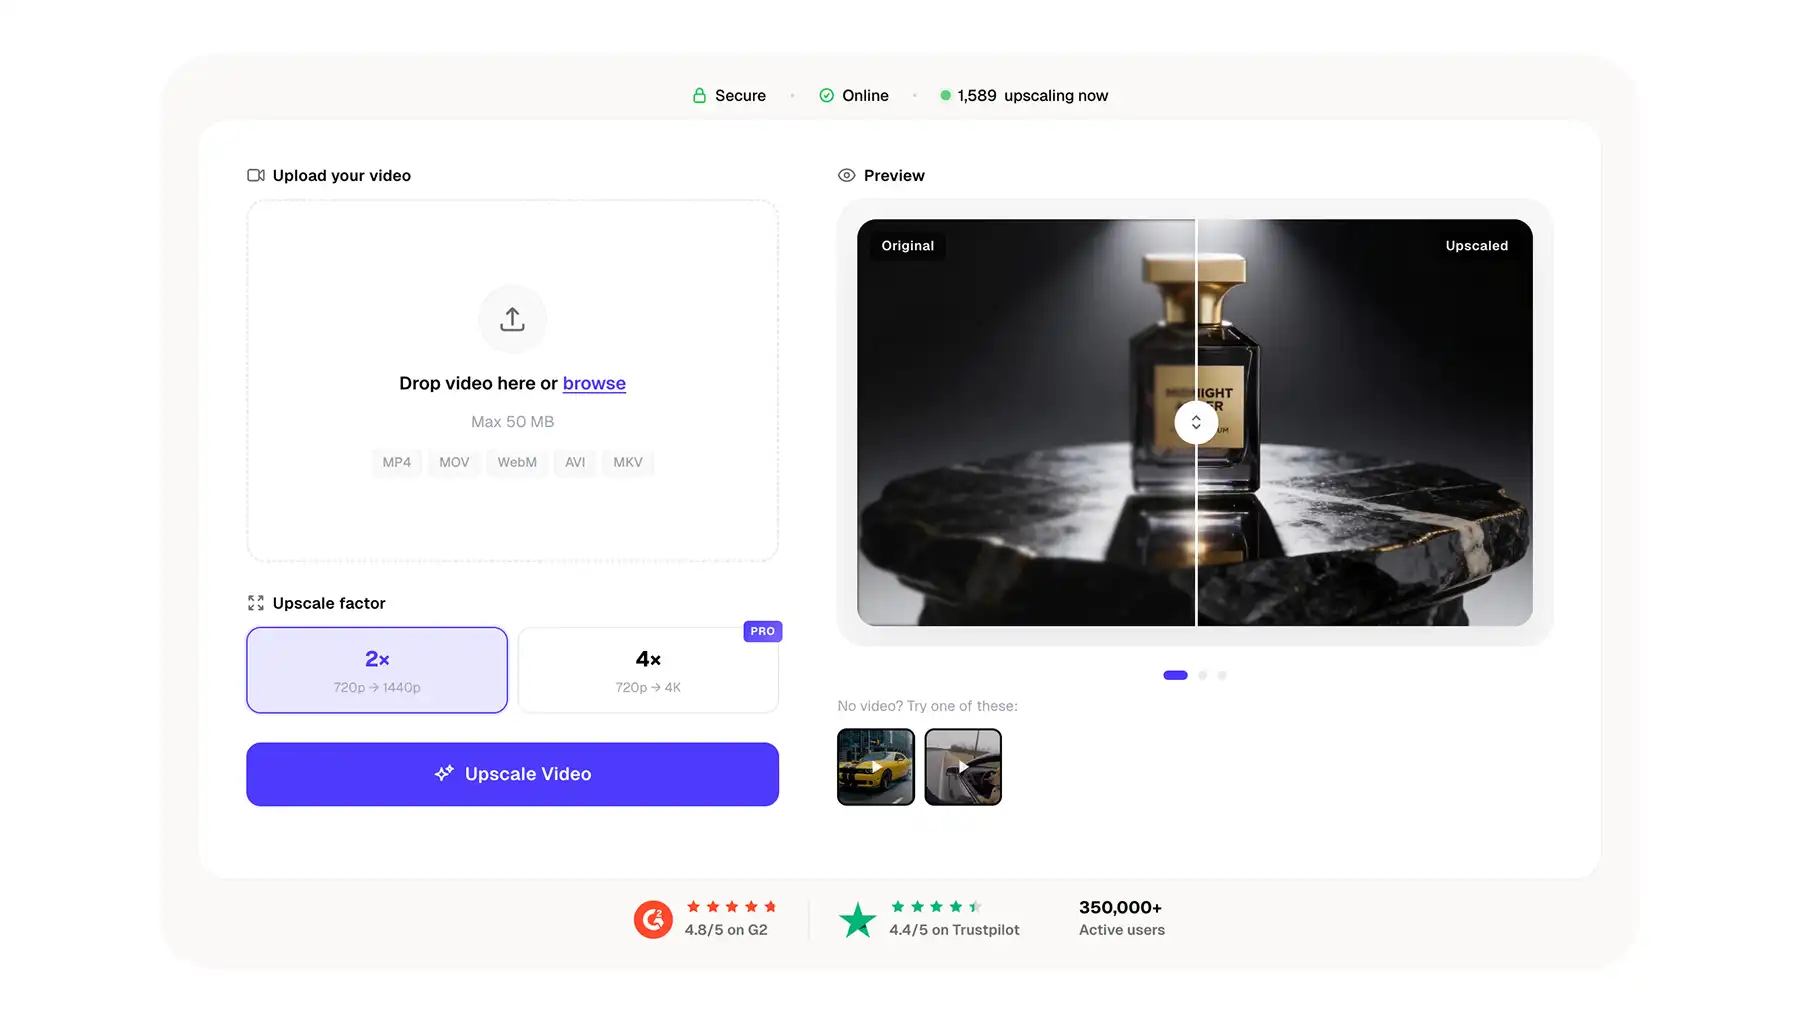Image resolution: width=1798 pixels, height=1025 pixels.
Task: Click 'No video? Try one of these' text
Action: (927, 706)
